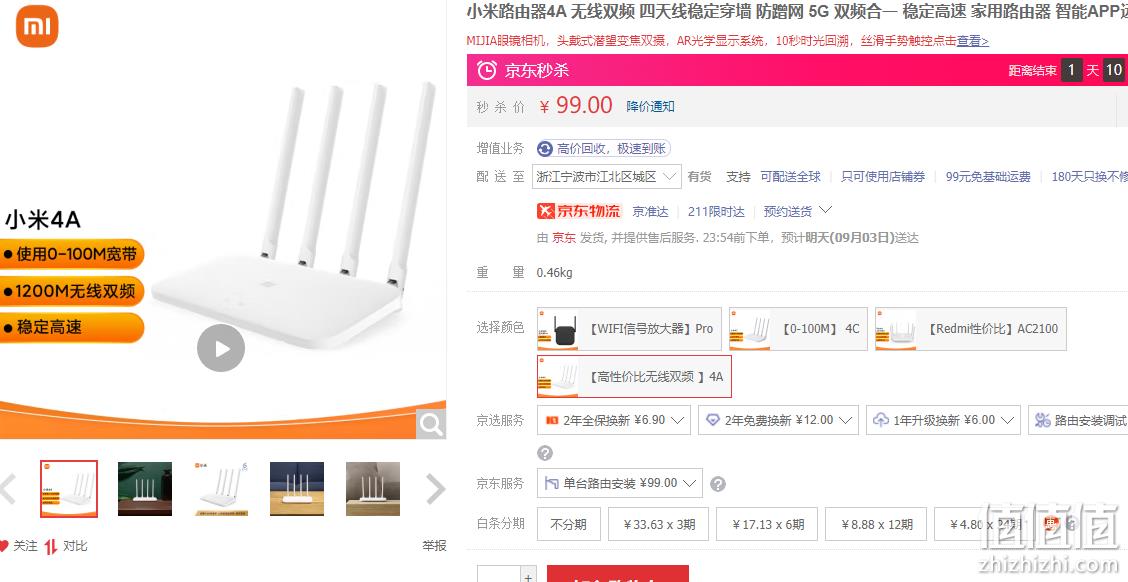Expand the 2年全保换新 ¥6.90 dropdown
The width and height of the screenshot is (1128, 582).
point(614,420)
